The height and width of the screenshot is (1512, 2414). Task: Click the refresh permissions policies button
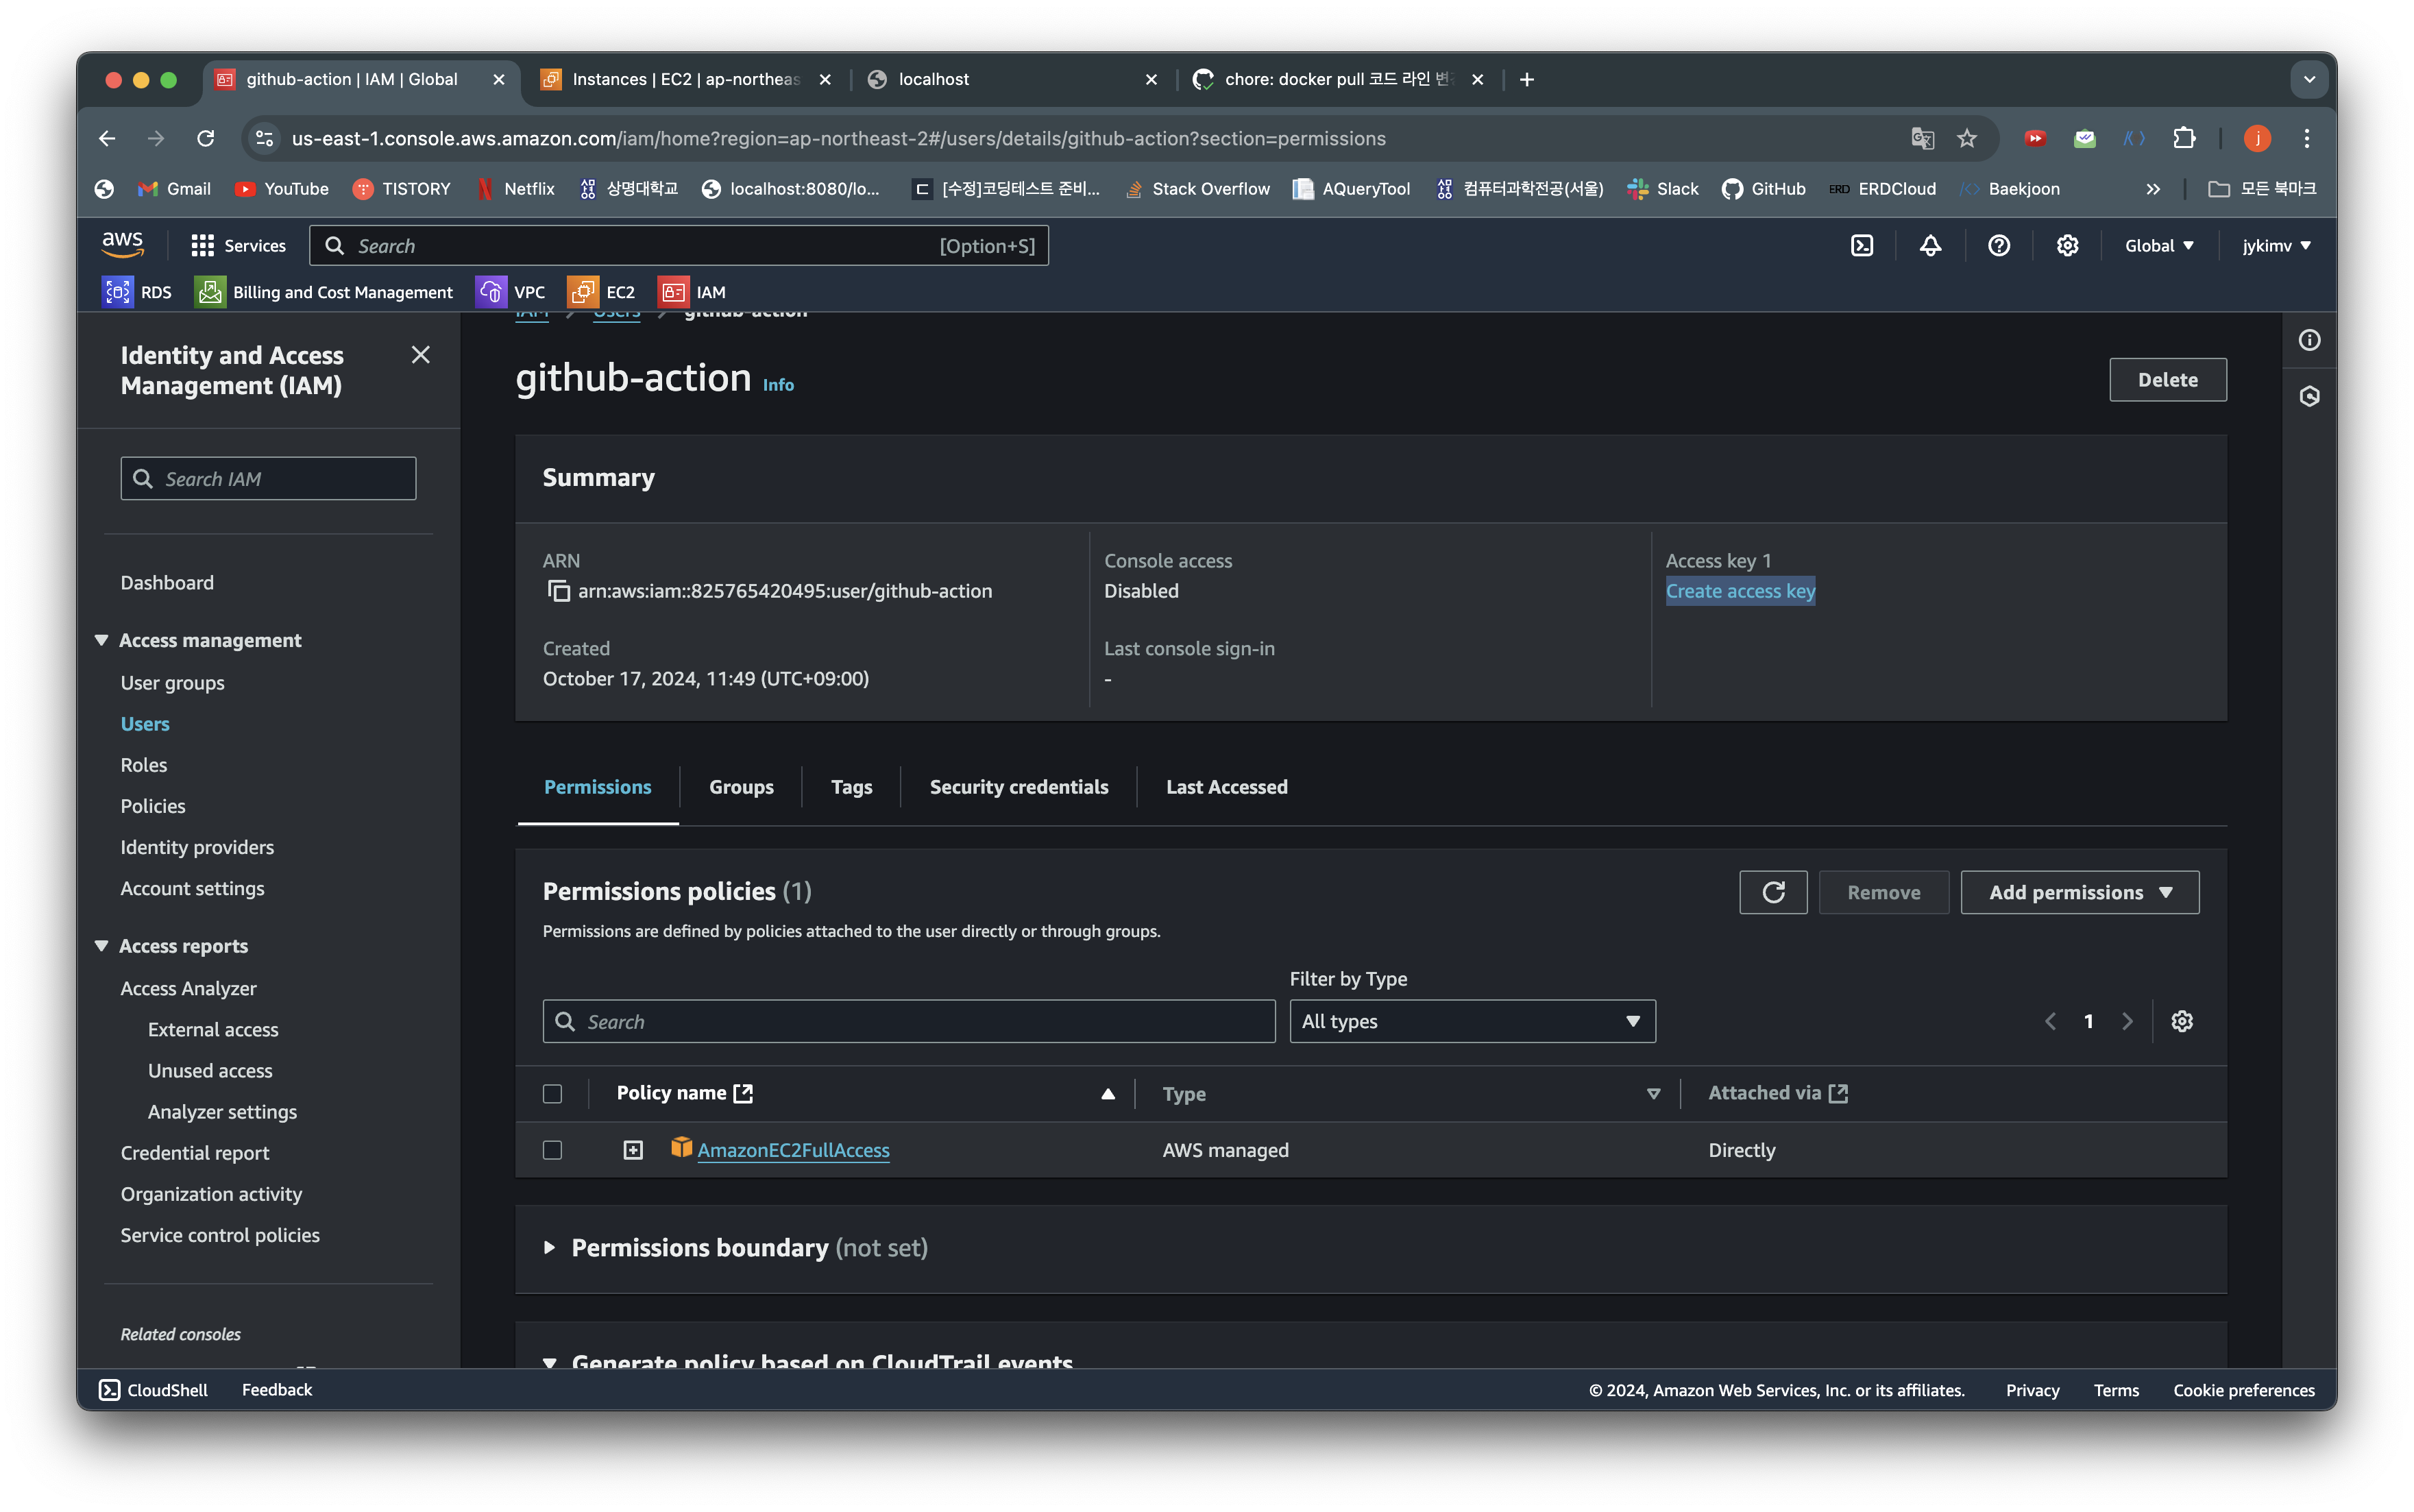click(x=1773, y=892)
